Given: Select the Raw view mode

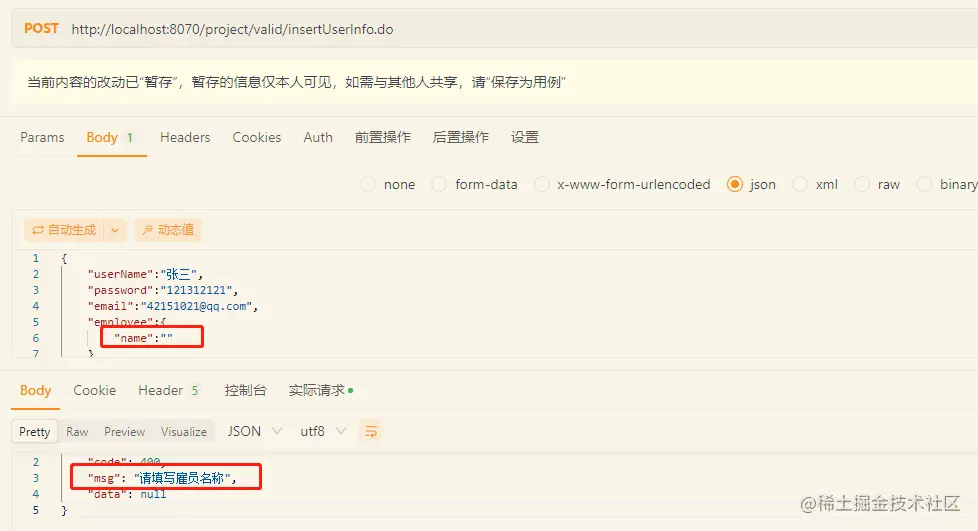Looking at the screenshot, I should pyautogui.click(x=77, y=432).
